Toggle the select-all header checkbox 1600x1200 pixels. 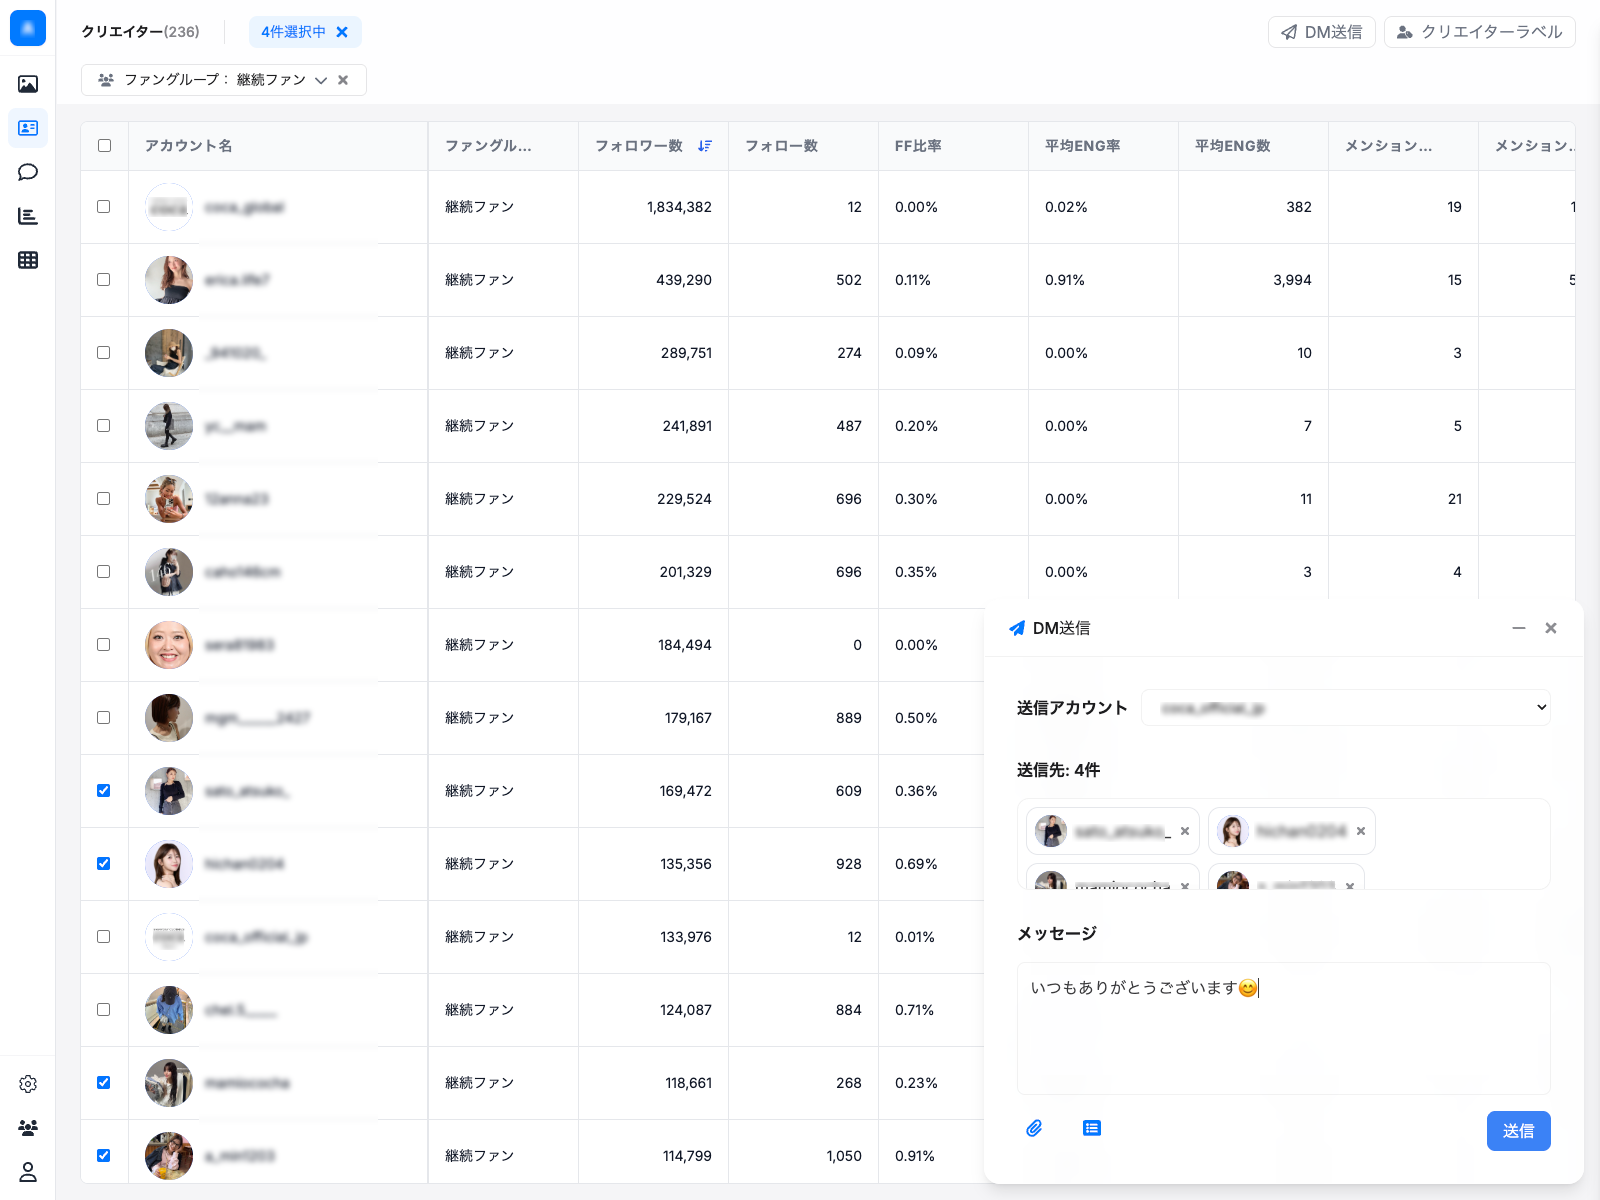click(105, 146)
